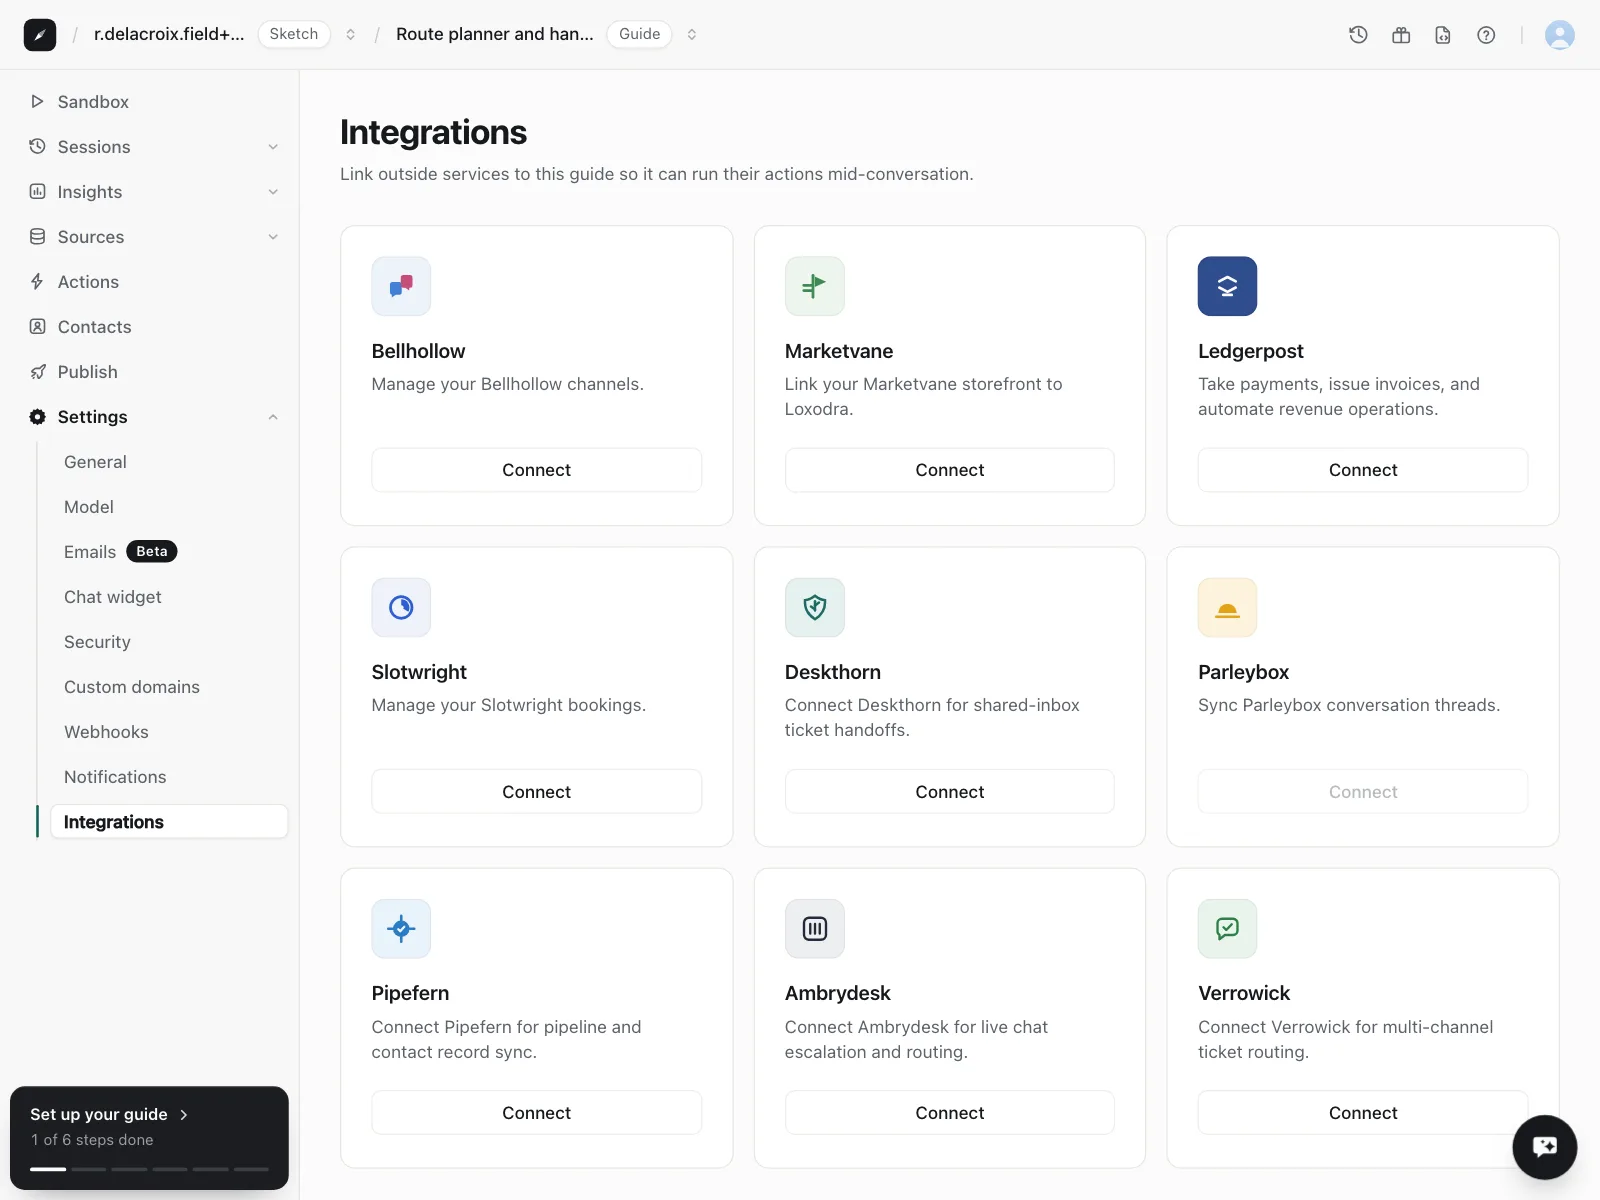Click the r.delacroix.field workspace name
Viewport: 1600px width, 1200px height.
(x=169, y=34)
